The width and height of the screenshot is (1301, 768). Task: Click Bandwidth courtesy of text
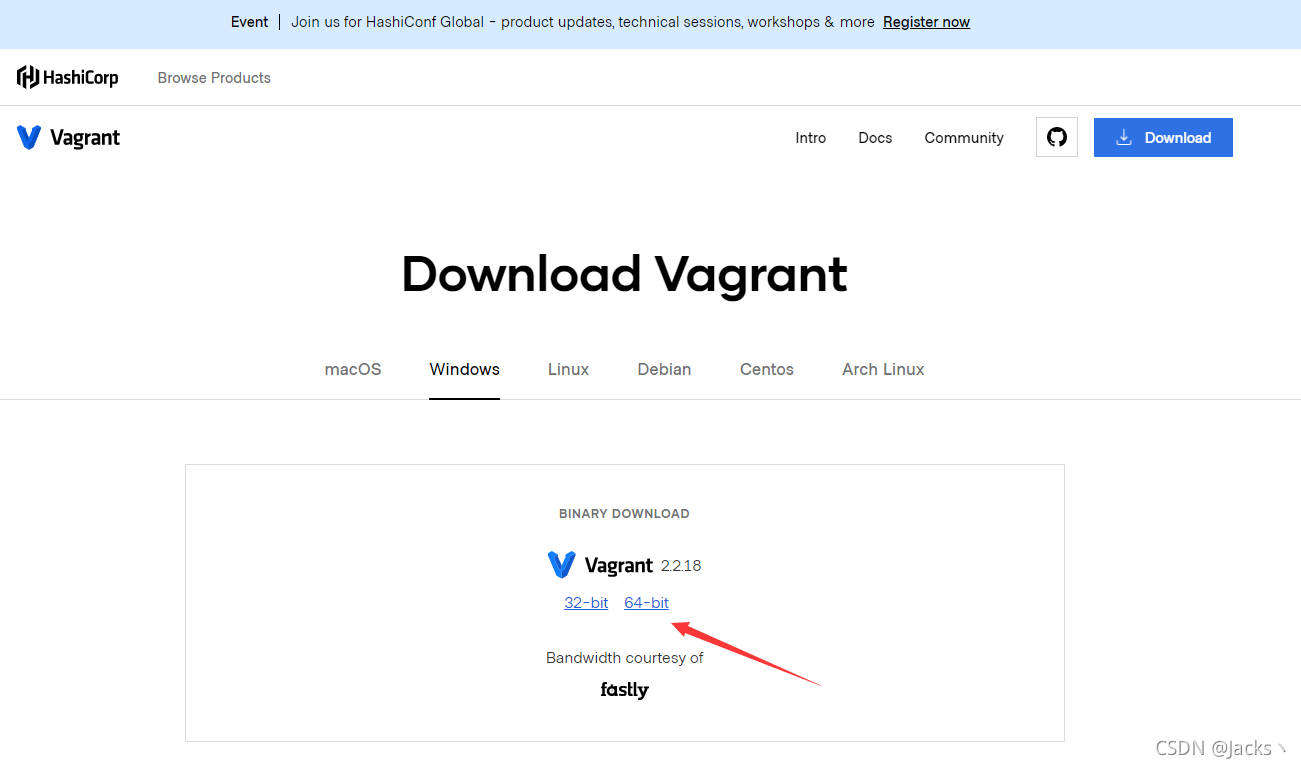624,658
